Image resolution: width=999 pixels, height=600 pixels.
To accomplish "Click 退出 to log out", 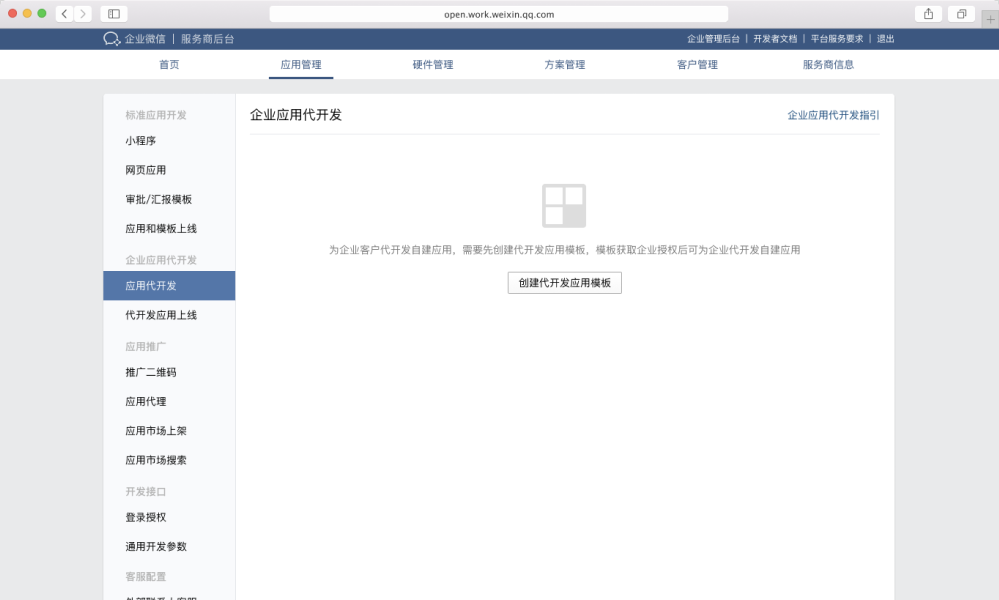I will coord(885,39).
